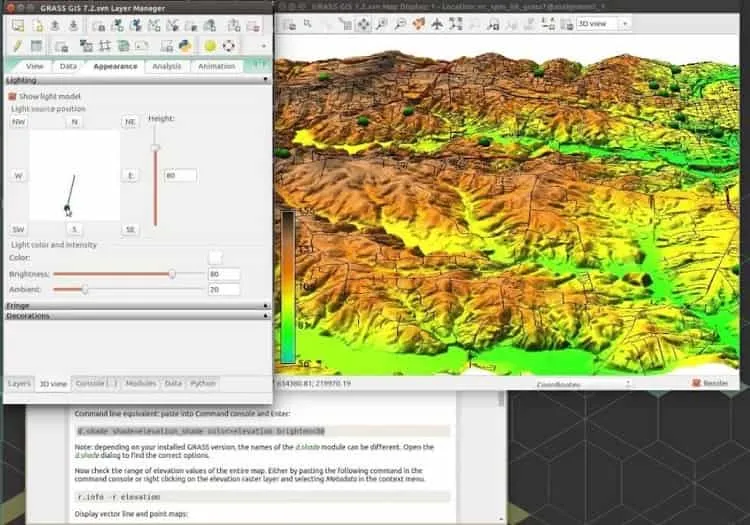Expand the Fringe section
This screenshot has width=750, height=525.
(x=137, y=305)
